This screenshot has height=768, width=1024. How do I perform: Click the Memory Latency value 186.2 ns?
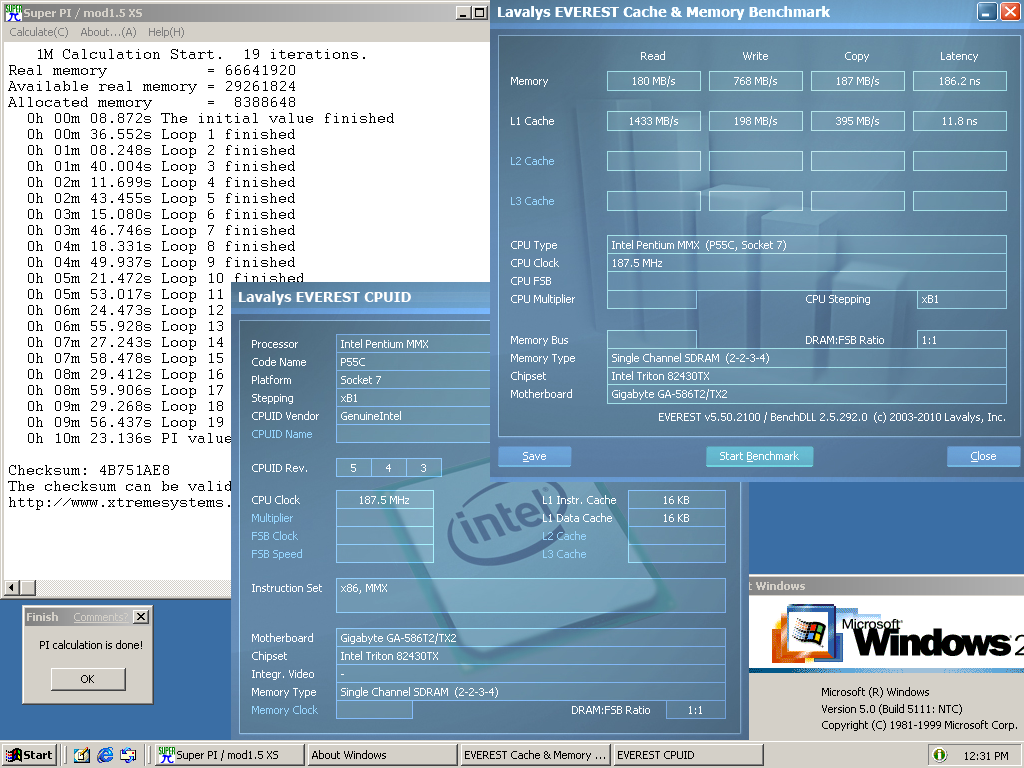click(959, 81)
